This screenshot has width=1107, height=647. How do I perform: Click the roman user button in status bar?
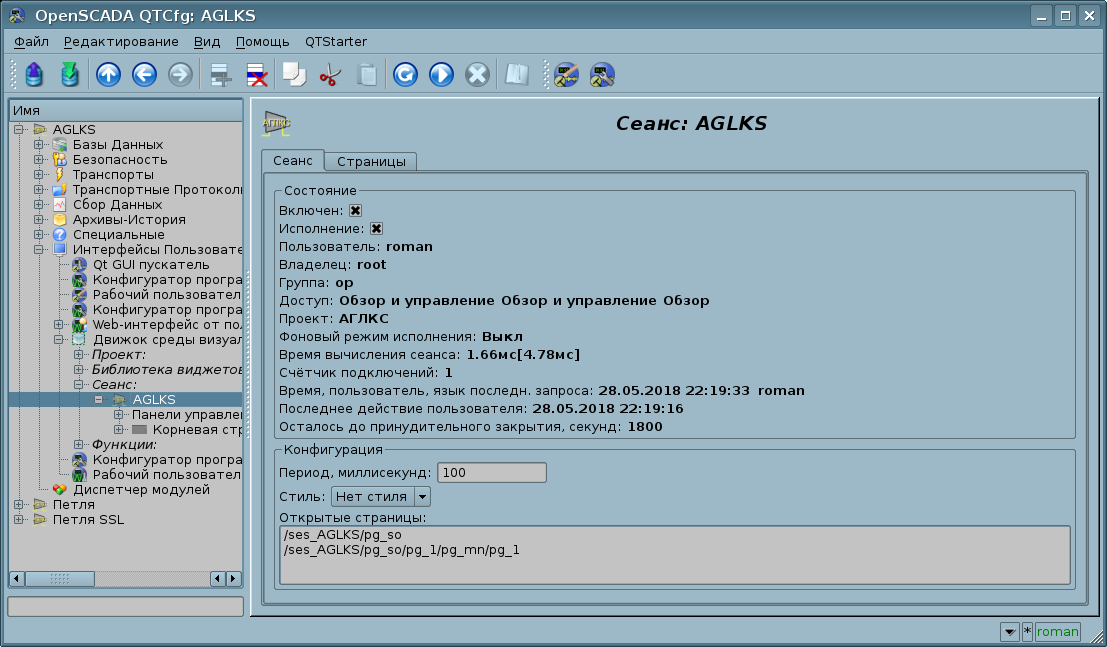tap(1058, 631)
